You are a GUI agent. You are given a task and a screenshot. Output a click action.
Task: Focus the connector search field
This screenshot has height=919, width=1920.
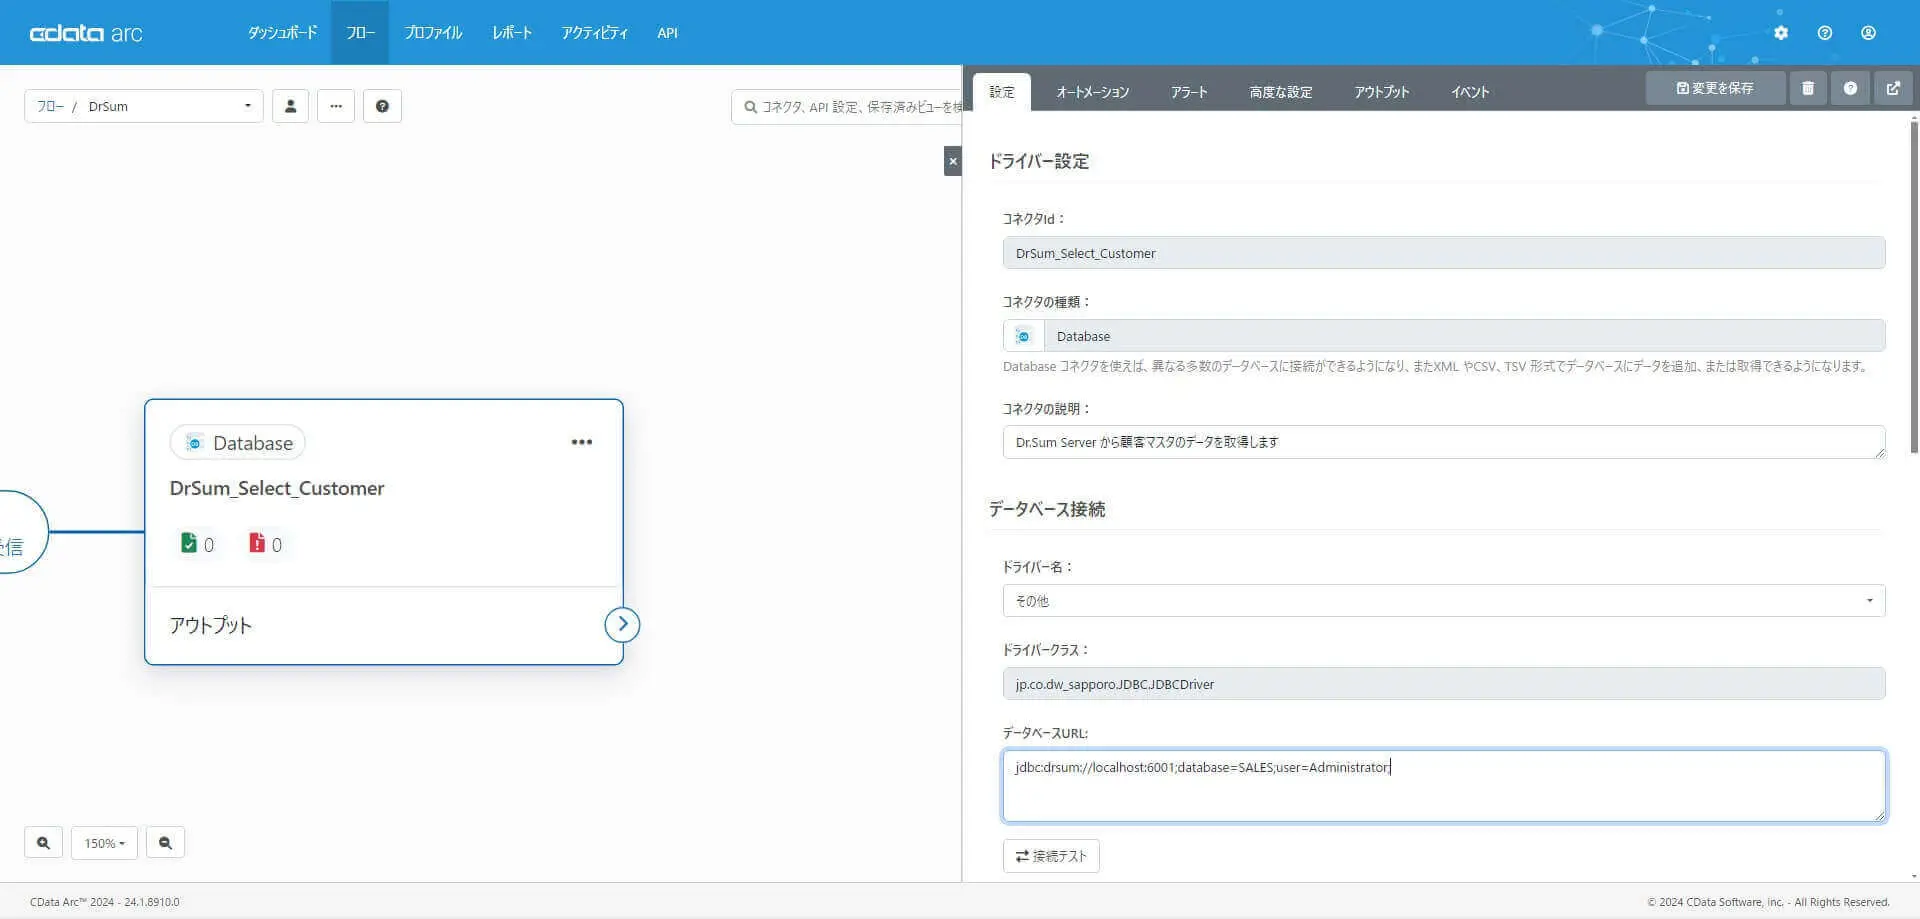pyautogui.click(x=848, y=107)
